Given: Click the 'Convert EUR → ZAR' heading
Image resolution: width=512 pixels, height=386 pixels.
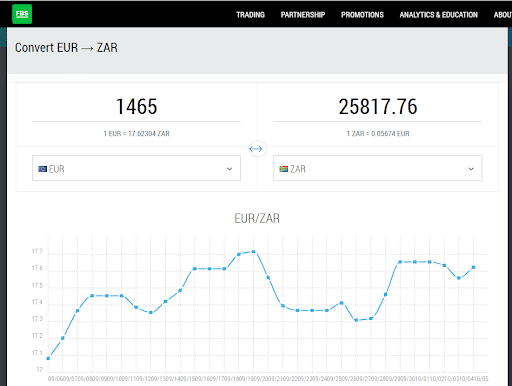Looking at the screenshot, I should [x=66, y=48].
